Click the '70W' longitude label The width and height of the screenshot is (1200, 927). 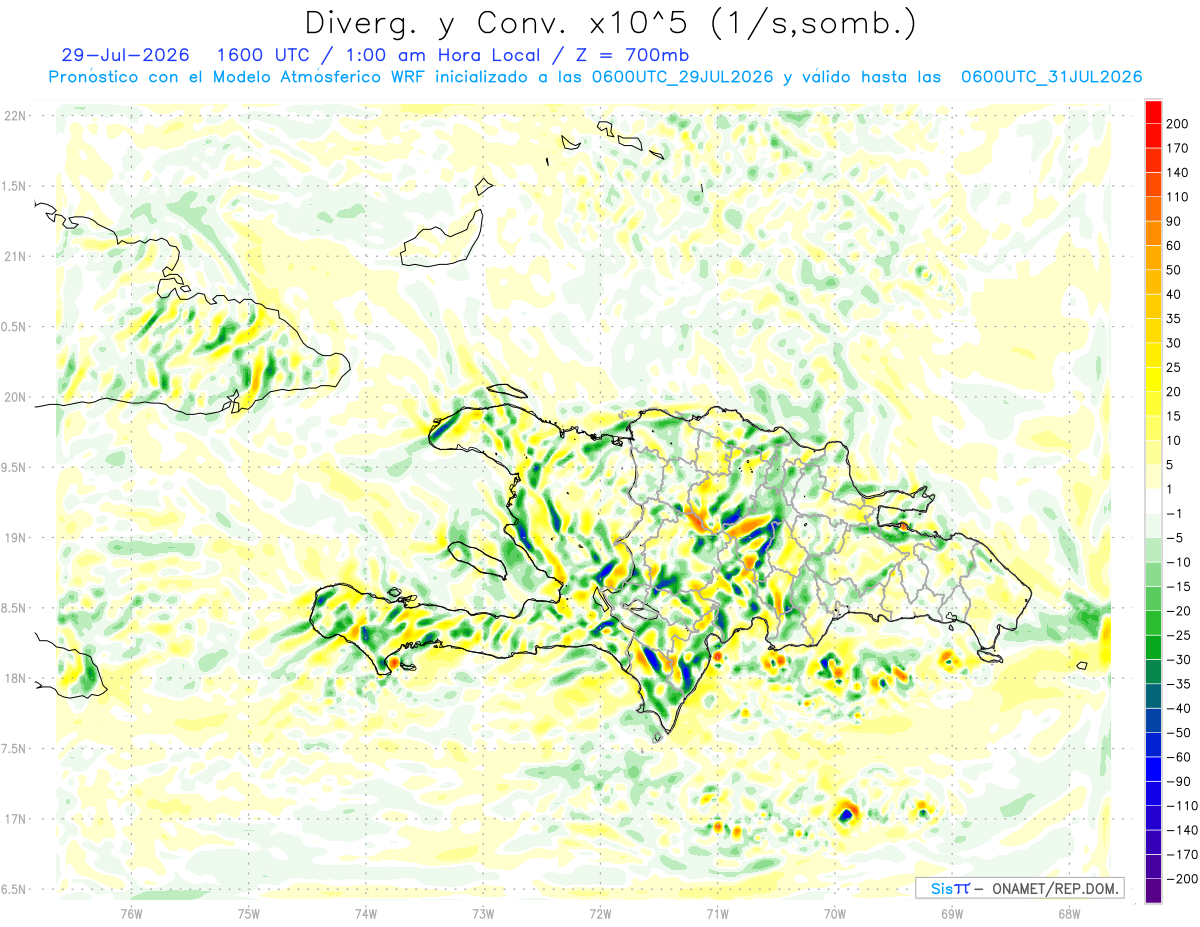point(835,912)
